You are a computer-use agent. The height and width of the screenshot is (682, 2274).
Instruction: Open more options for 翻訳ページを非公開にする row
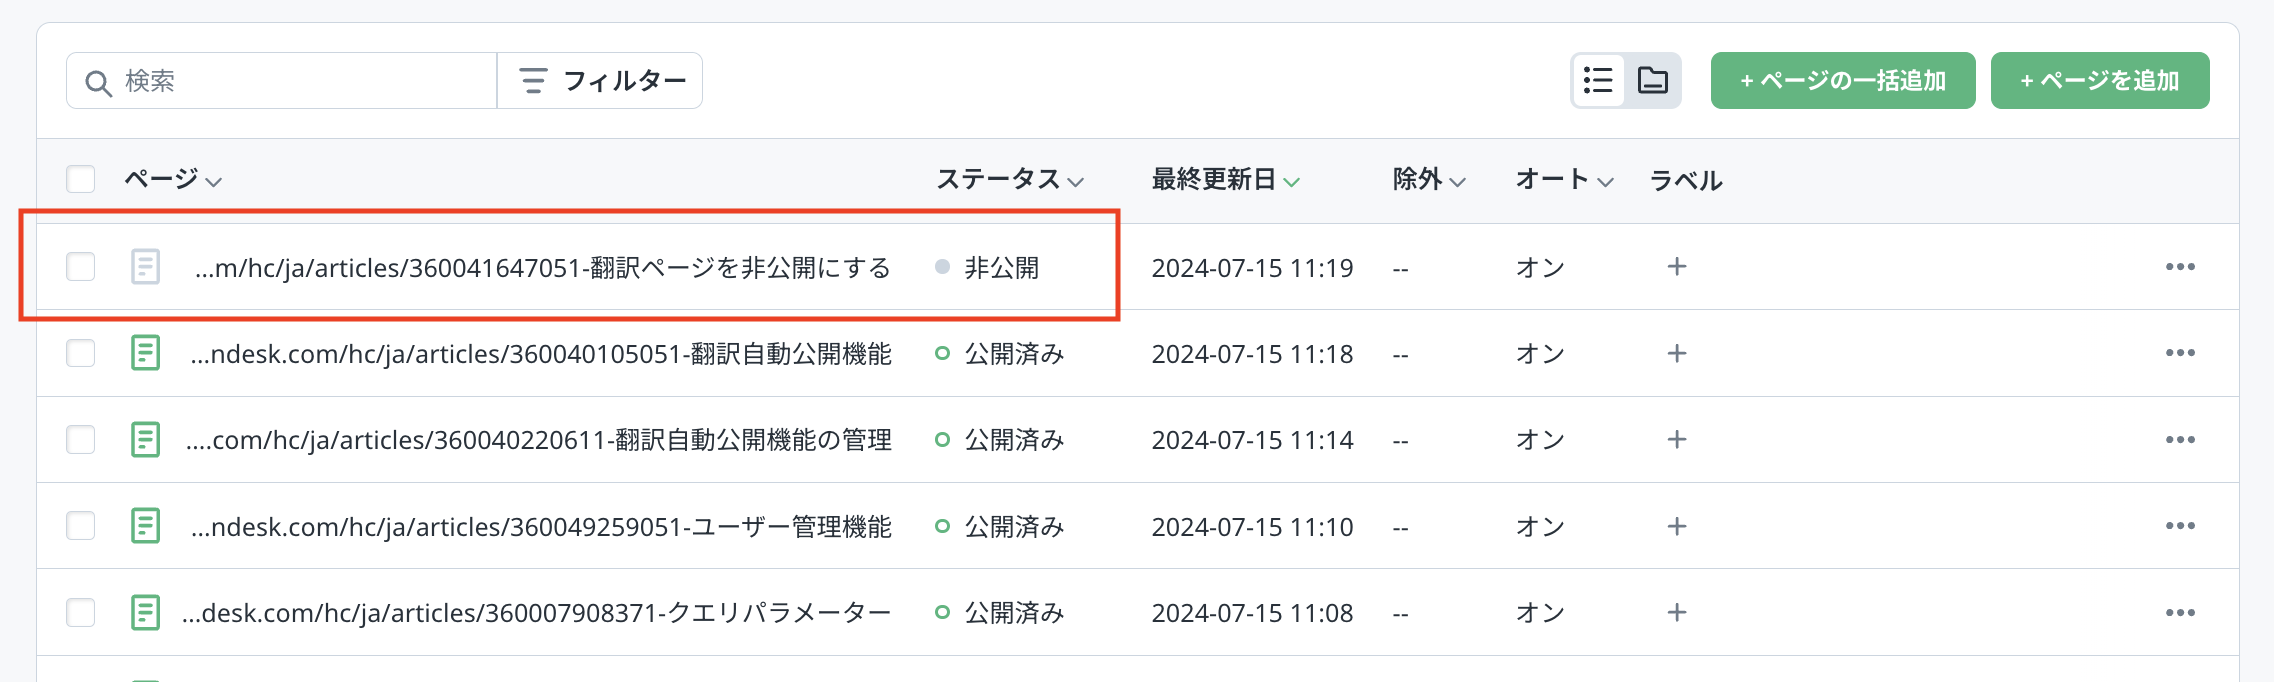click(2180, 267)
